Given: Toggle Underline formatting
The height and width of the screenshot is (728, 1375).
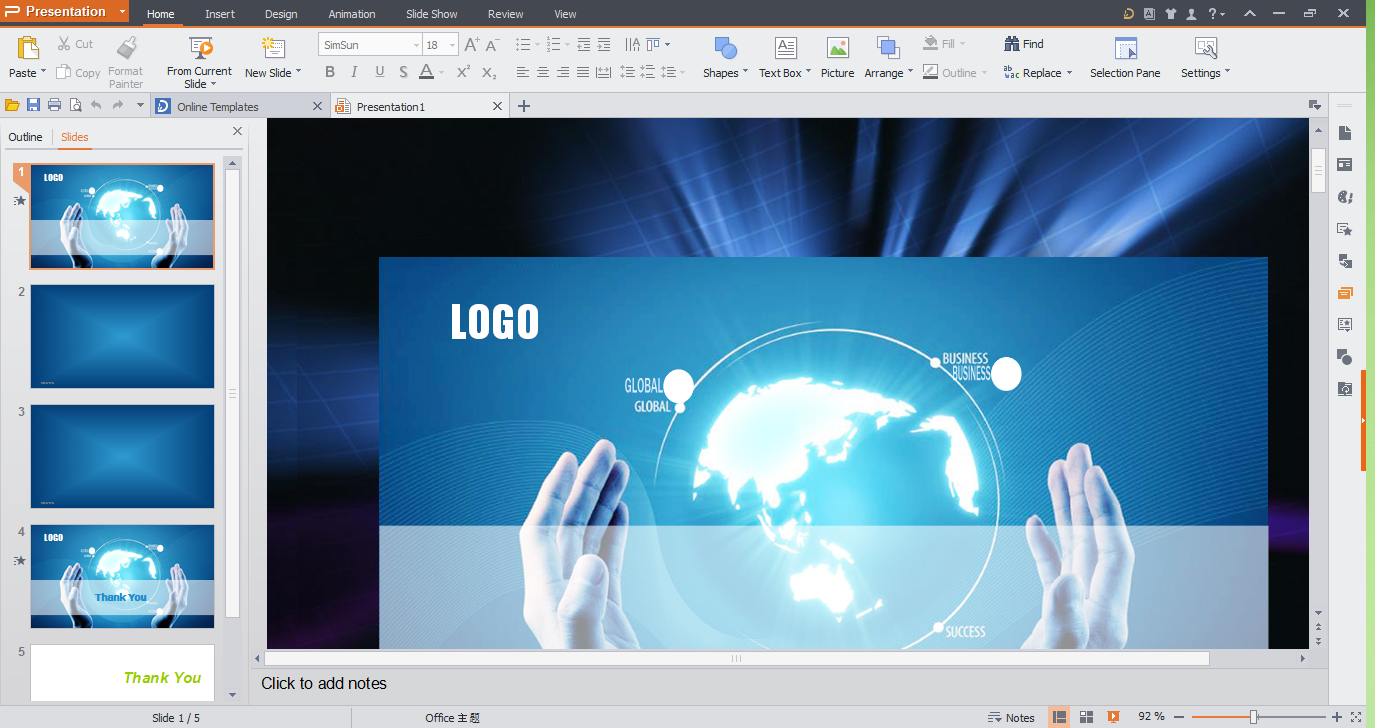Looking at the screenshot, I should coord(379,72).
